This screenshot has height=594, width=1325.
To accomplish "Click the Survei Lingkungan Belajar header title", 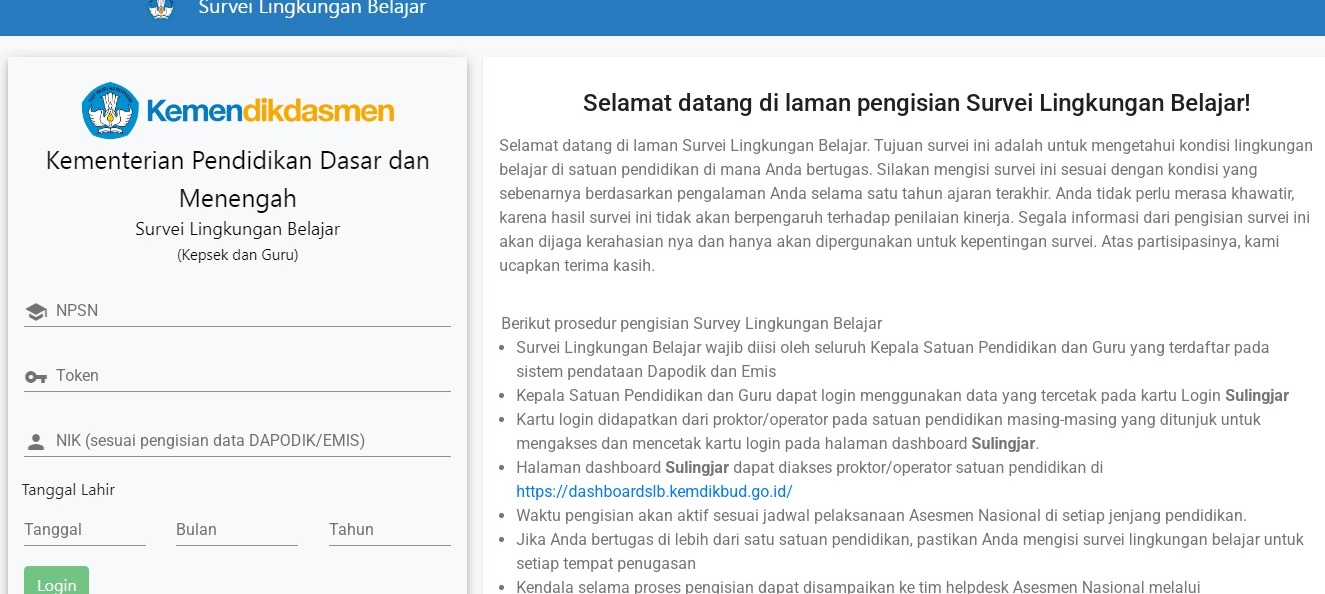I will coord(312,8).
